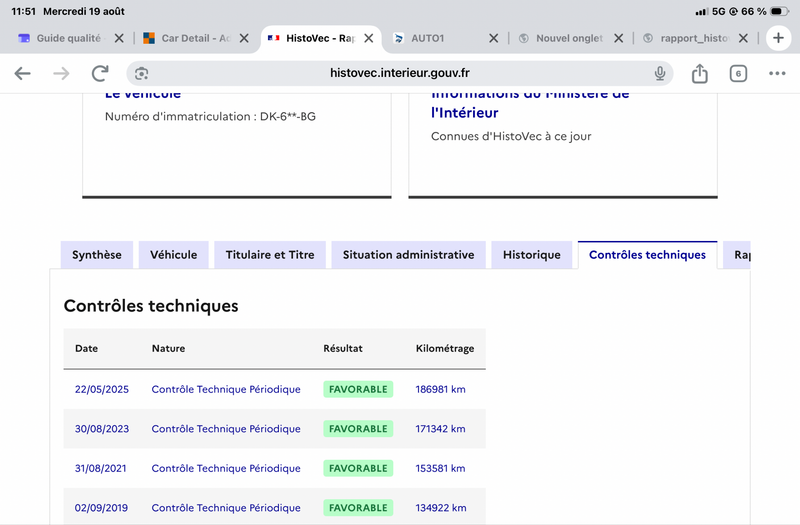Click Contrôle Technique Périodique in 31/08/2021 row
Screen dimensions: 800x525
(226, 468)
